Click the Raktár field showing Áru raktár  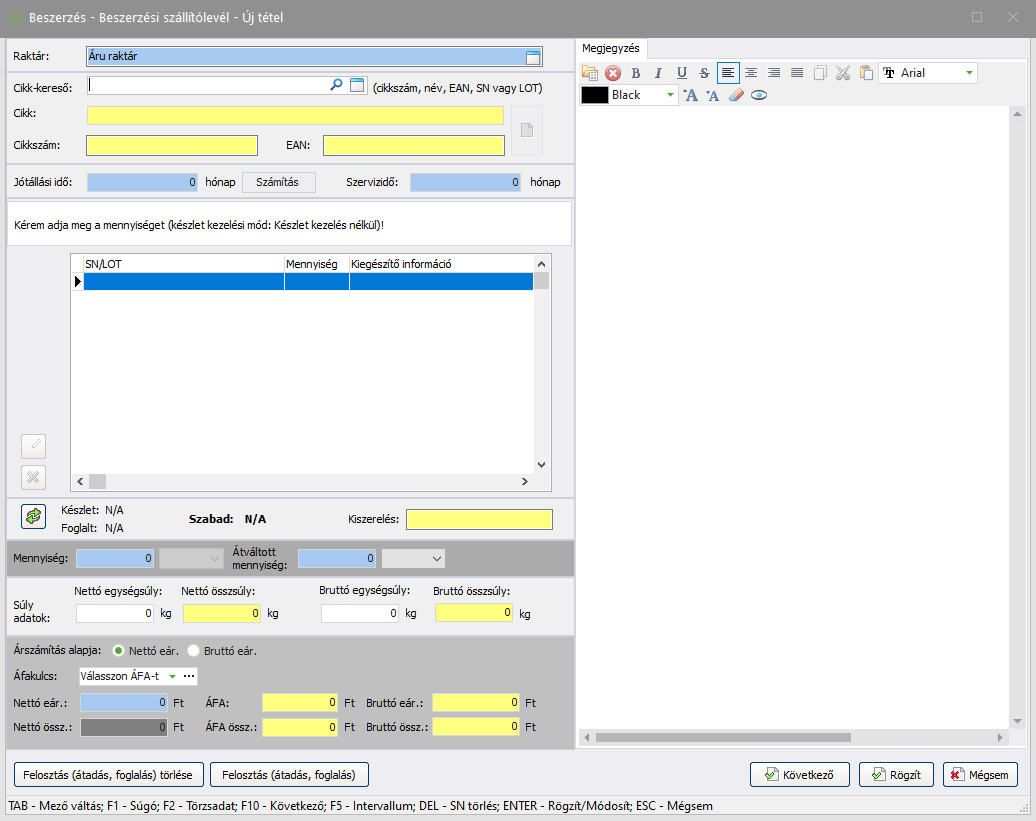[x=314, y=57]
